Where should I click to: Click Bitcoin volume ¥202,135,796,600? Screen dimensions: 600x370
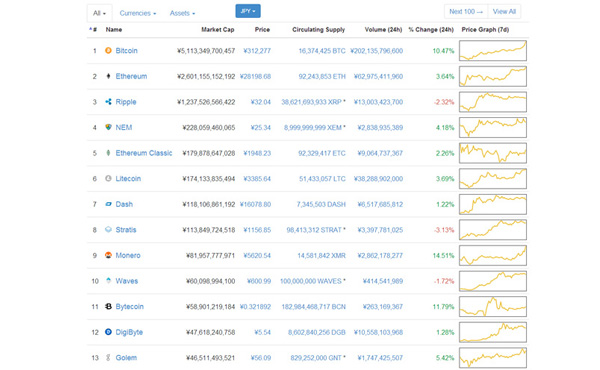coord(377,51)
